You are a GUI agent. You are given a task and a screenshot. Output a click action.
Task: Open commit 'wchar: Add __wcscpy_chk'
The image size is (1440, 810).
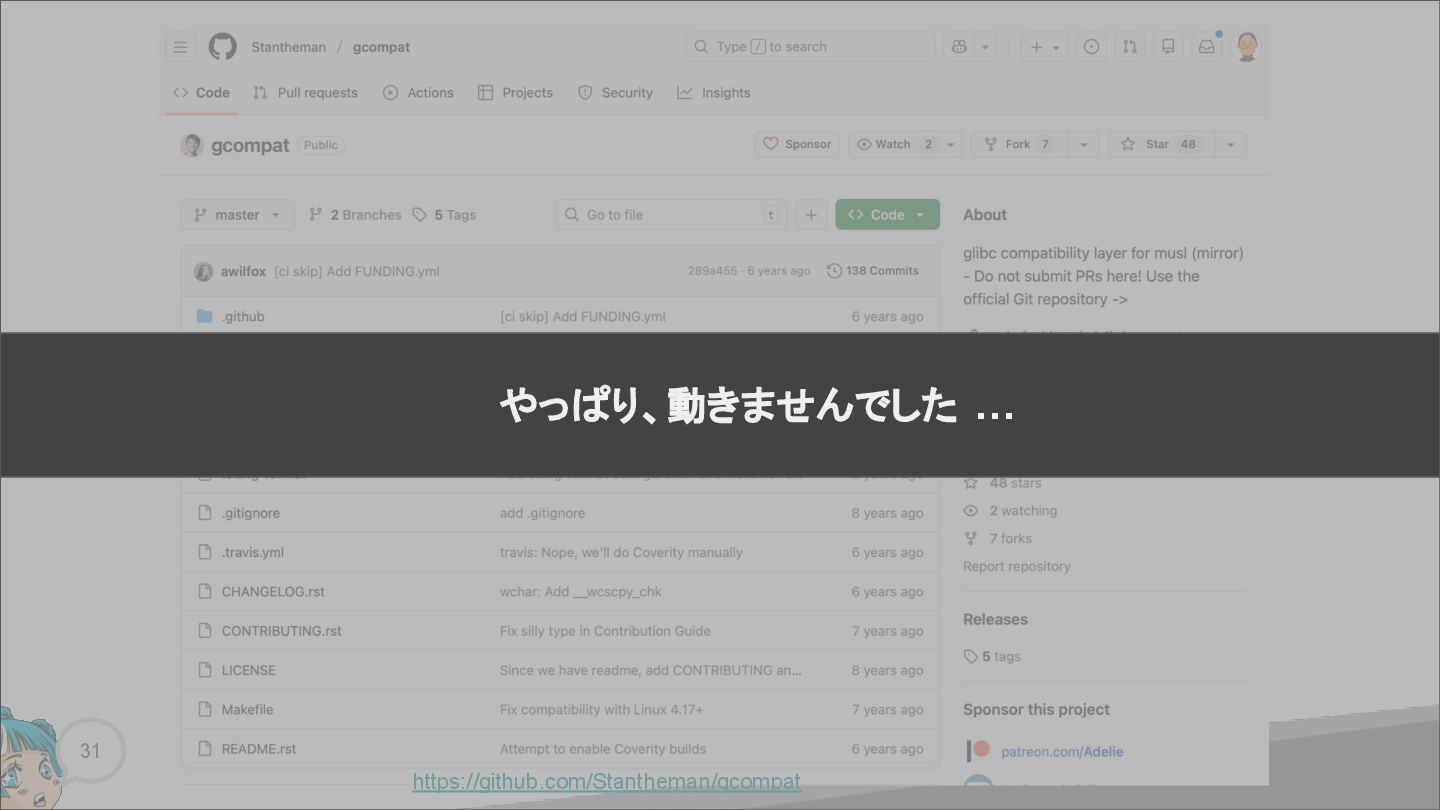coord(581,591)
